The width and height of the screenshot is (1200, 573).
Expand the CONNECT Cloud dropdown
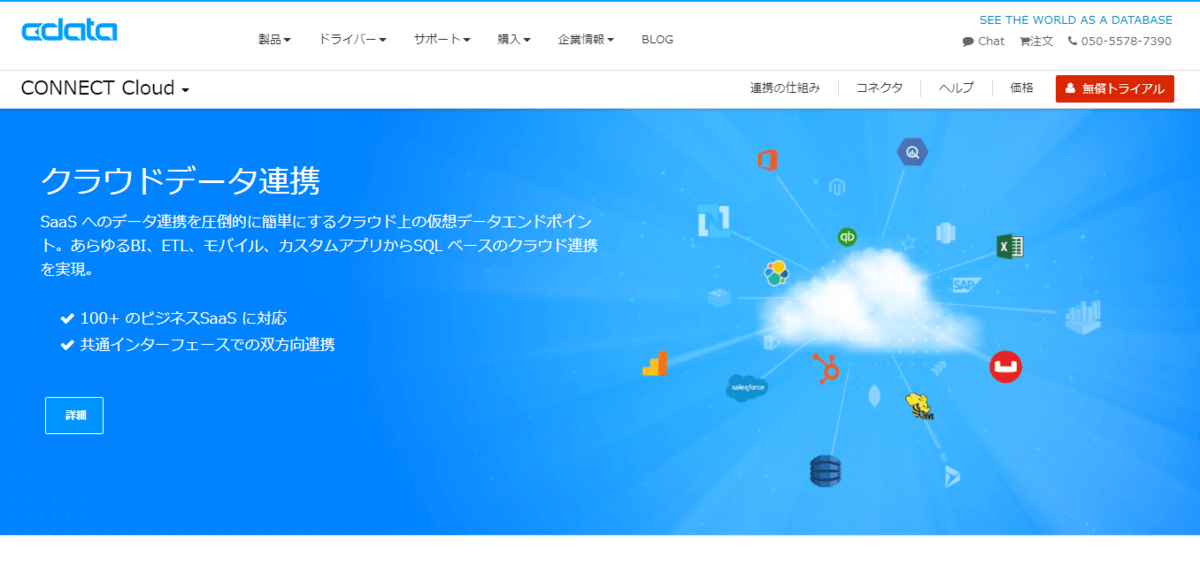pos(105,88)
